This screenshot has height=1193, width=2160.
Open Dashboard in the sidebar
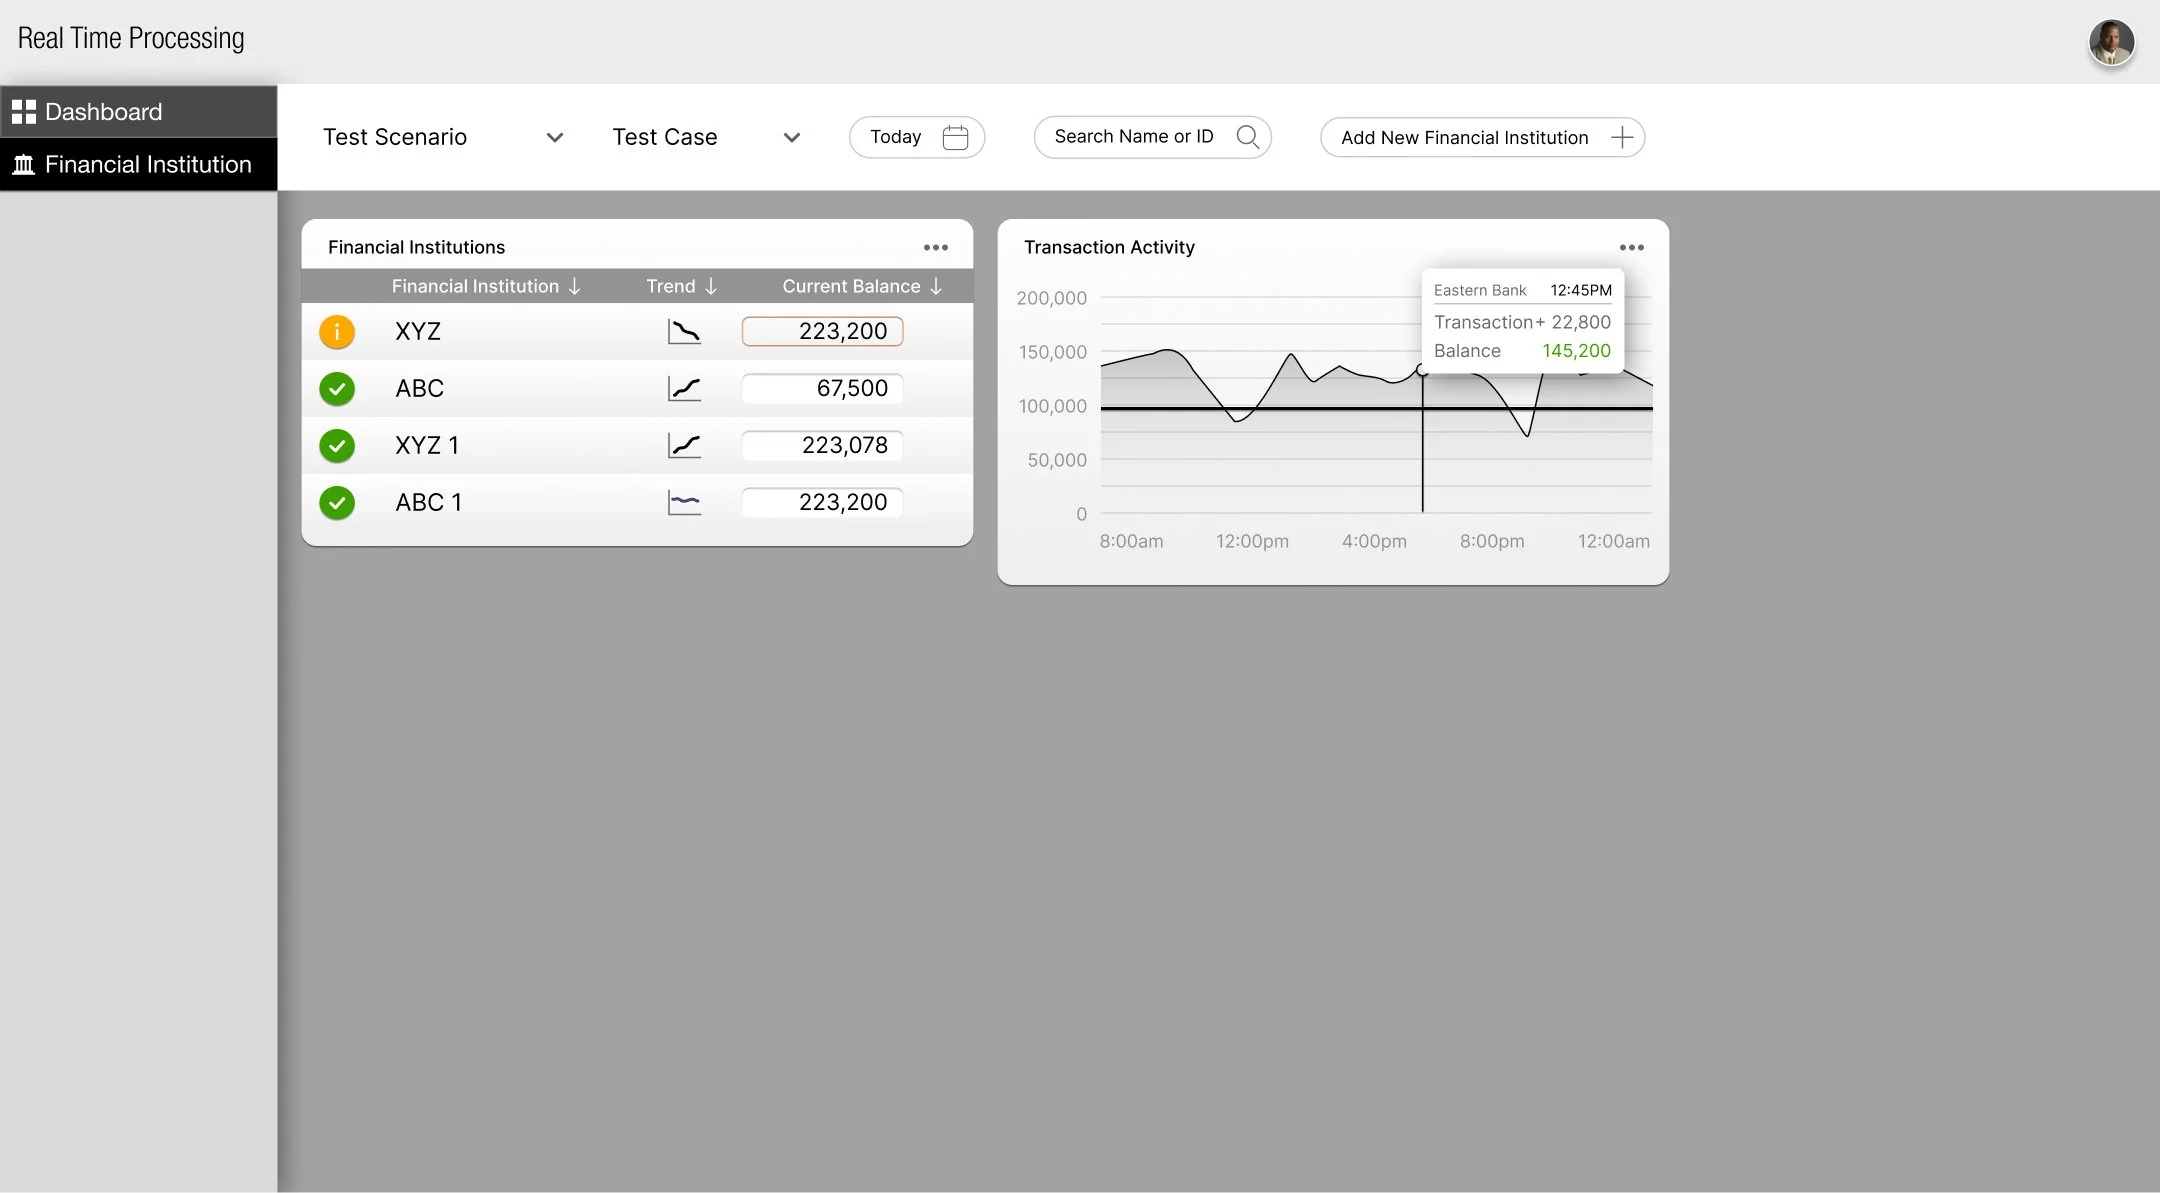(103, 112)
